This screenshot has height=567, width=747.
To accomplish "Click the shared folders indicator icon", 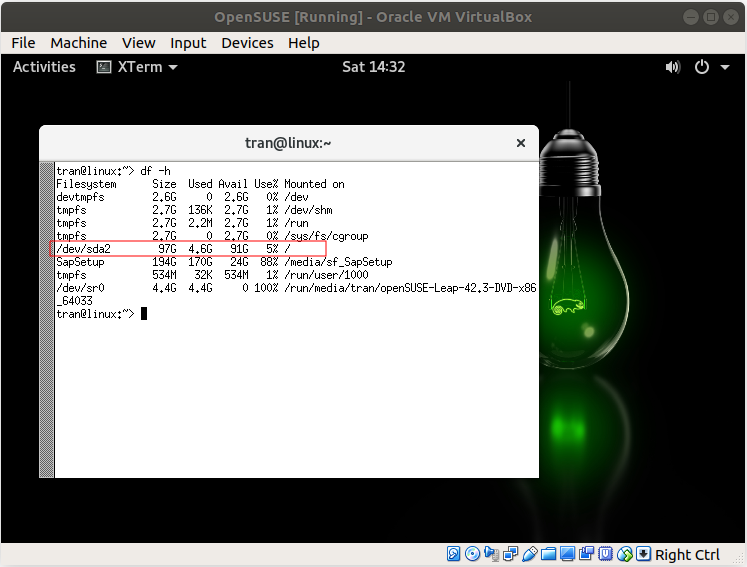I will tap(548, 554).
